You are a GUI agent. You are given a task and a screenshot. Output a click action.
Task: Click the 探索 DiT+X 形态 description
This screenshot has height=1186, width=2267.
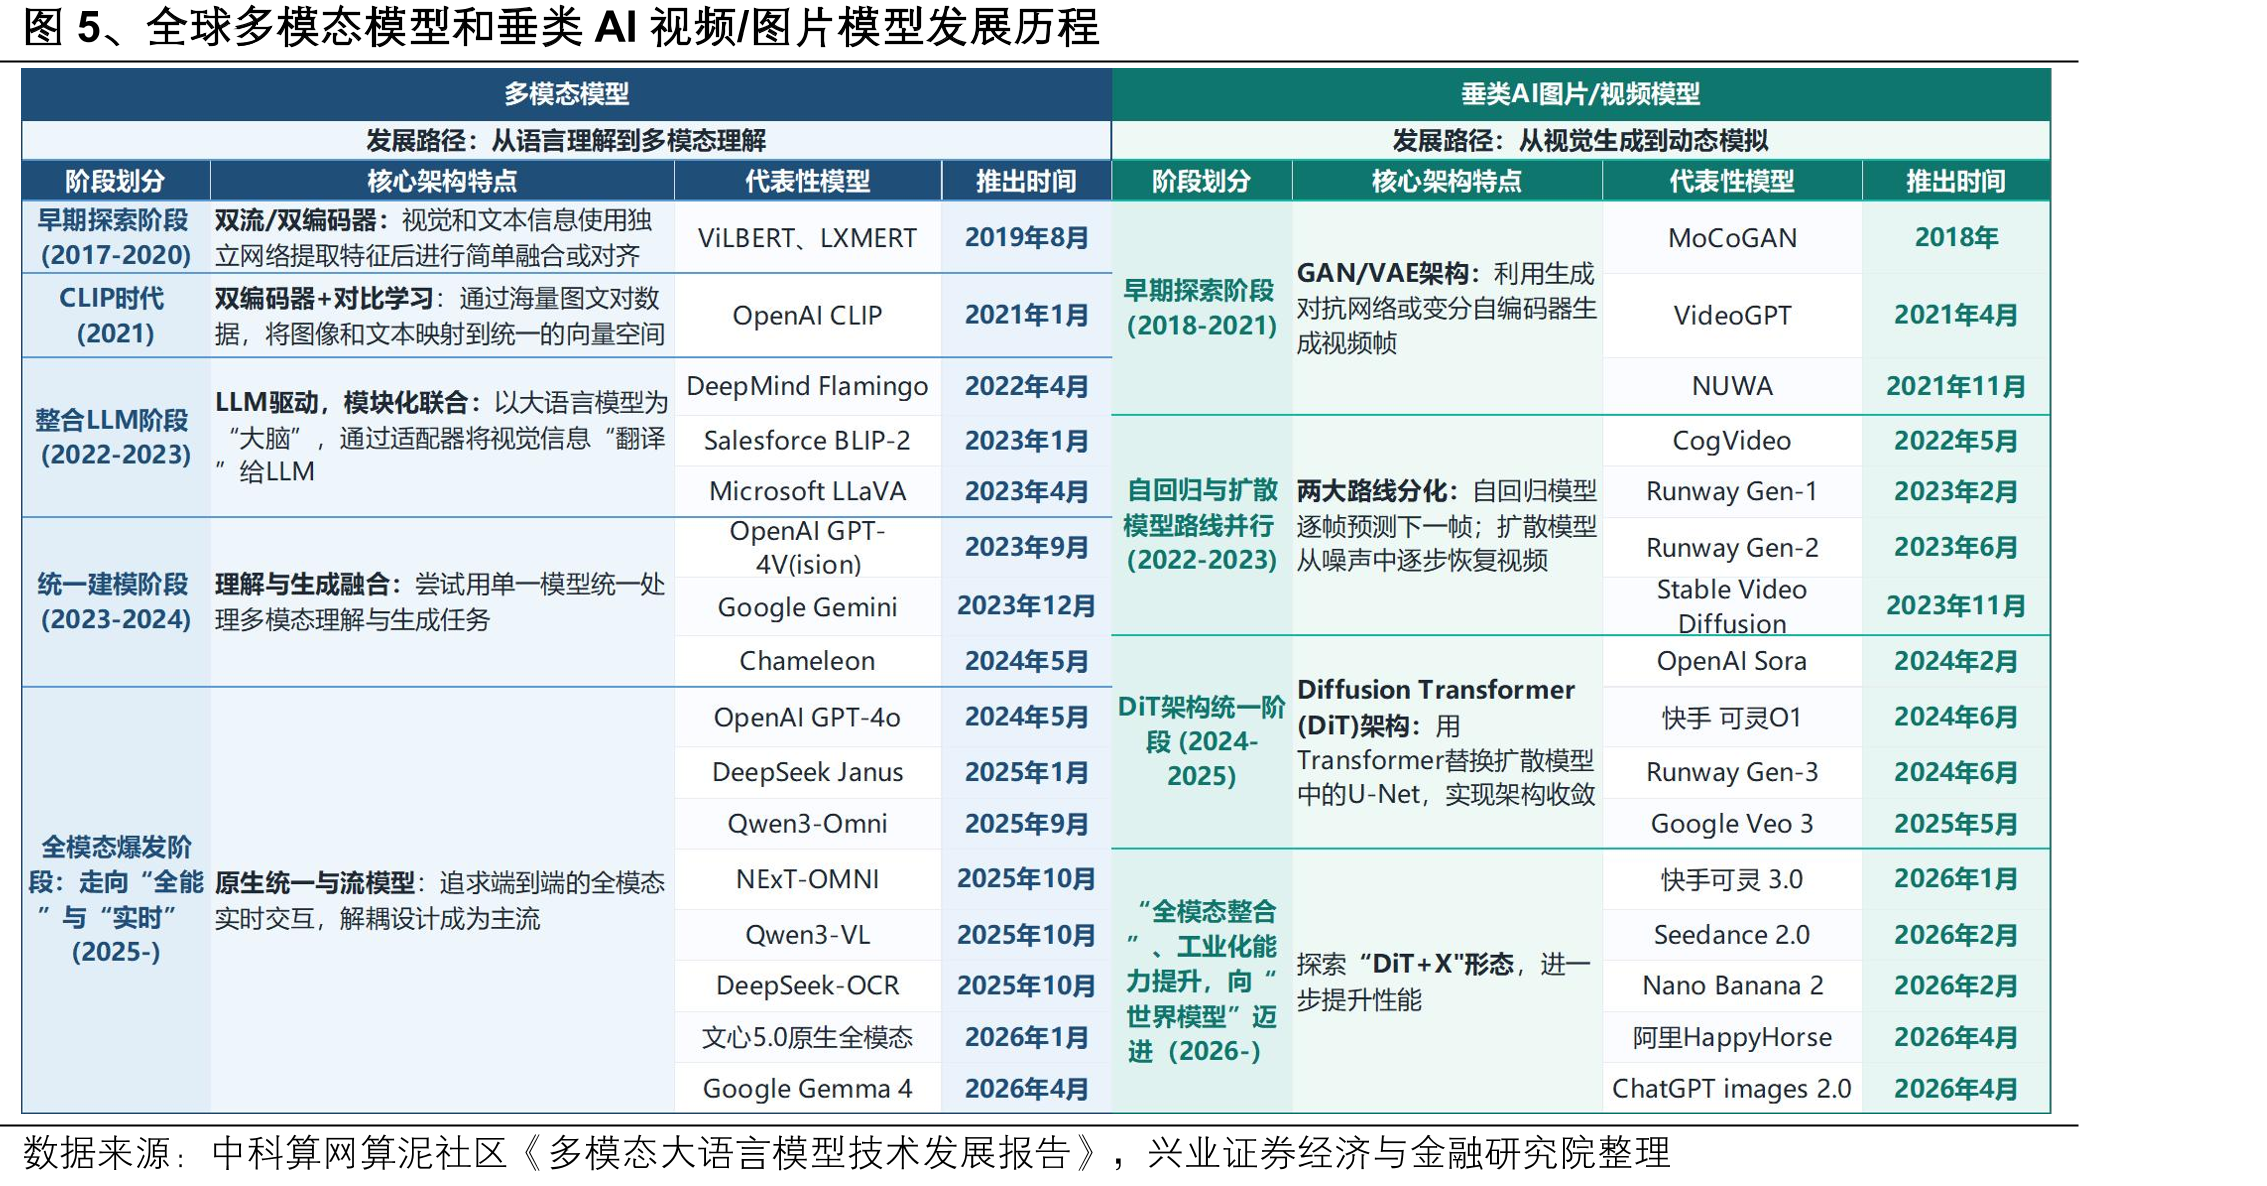click(1447, 981)
